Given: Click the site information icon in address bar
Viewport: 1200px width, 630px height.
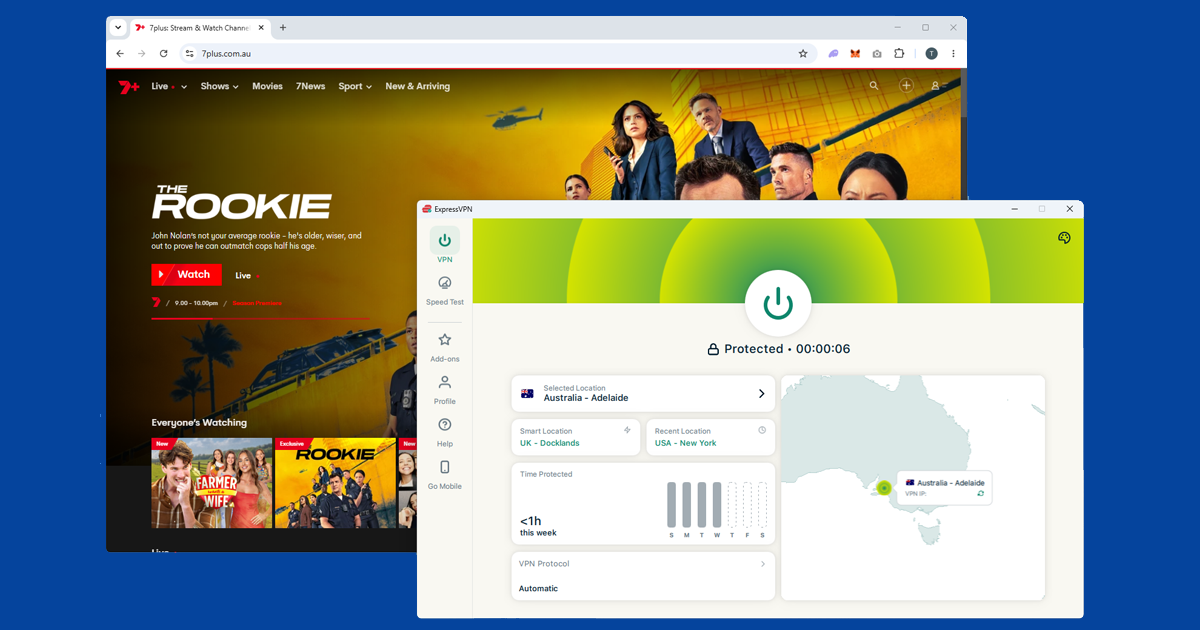Looking at the screenshot, I should click(x=189, y=54).
